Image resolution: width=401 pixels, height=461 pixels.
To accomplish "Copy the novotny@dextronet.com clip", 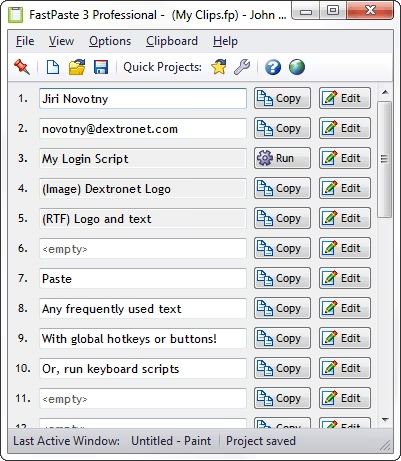I will coord(282,128).
